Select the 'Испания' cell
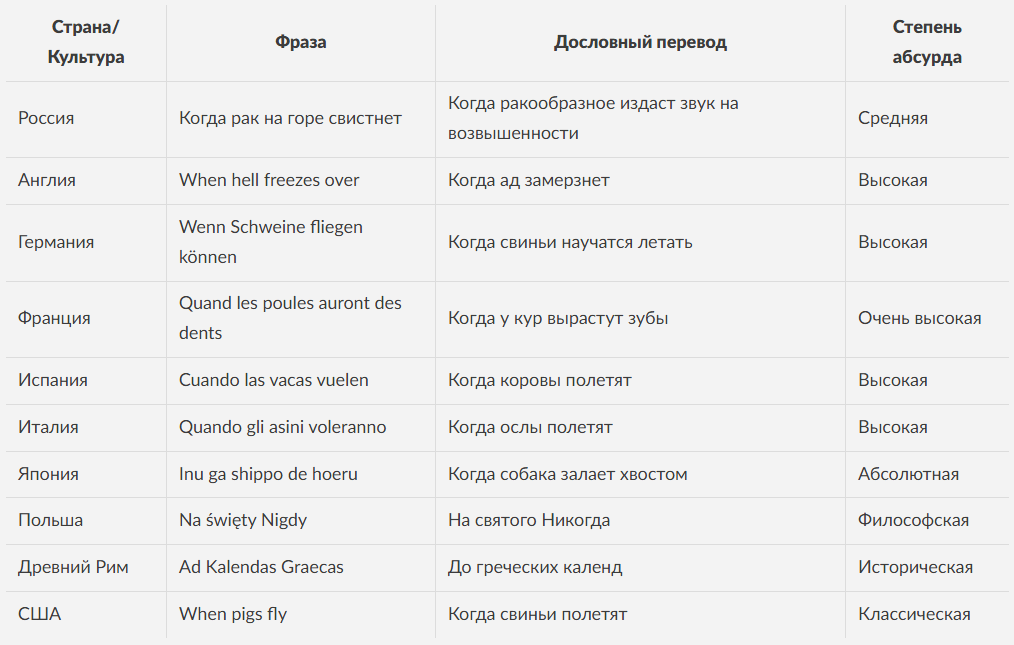The width and height of the screenshot is (1014, 645). 53,380
